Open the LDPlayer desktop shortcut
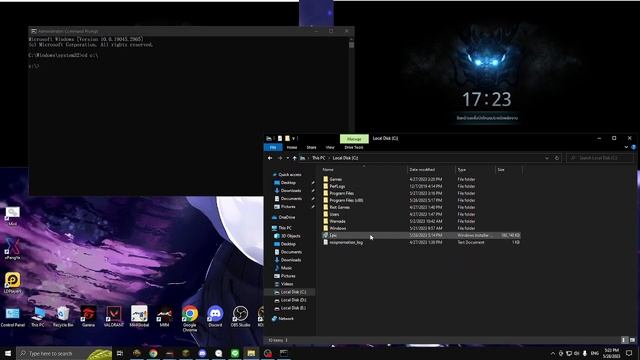Image resolution: width=640 pixels, height=360 pixels. 12,283
